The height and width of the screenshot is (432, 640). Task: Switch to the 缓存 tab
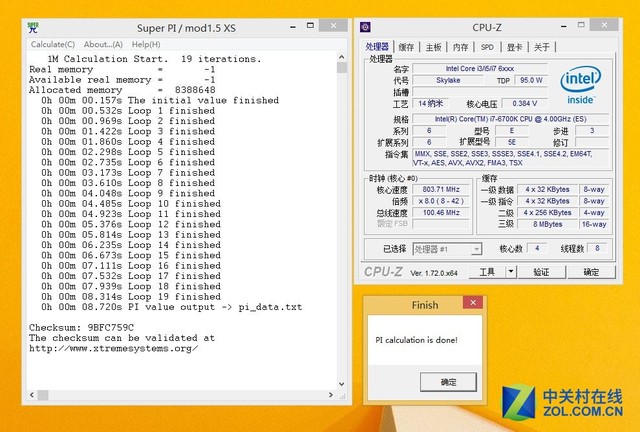click(x=406, y=47)
